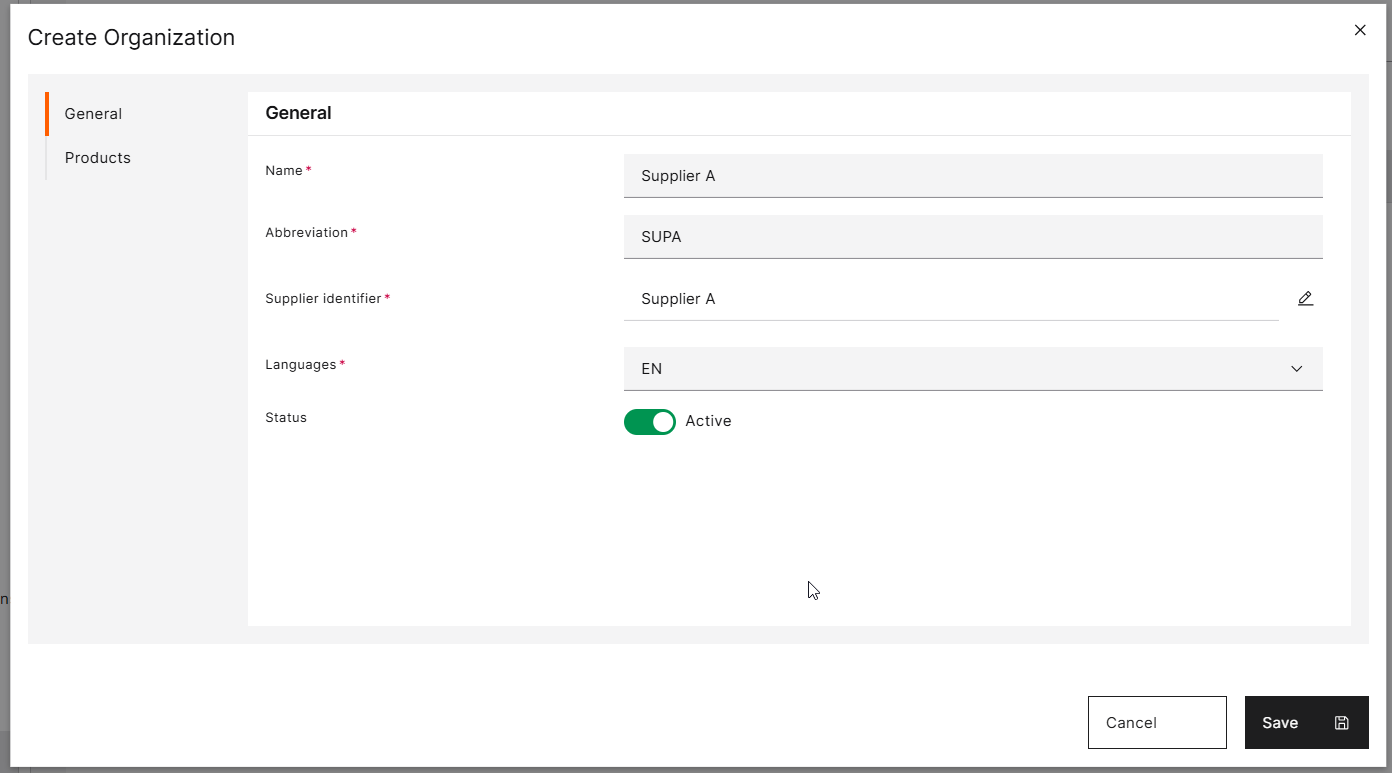Click the Save button
Image resolution: width=1392 pixels, height=773 pixels.
point(1306,722)
